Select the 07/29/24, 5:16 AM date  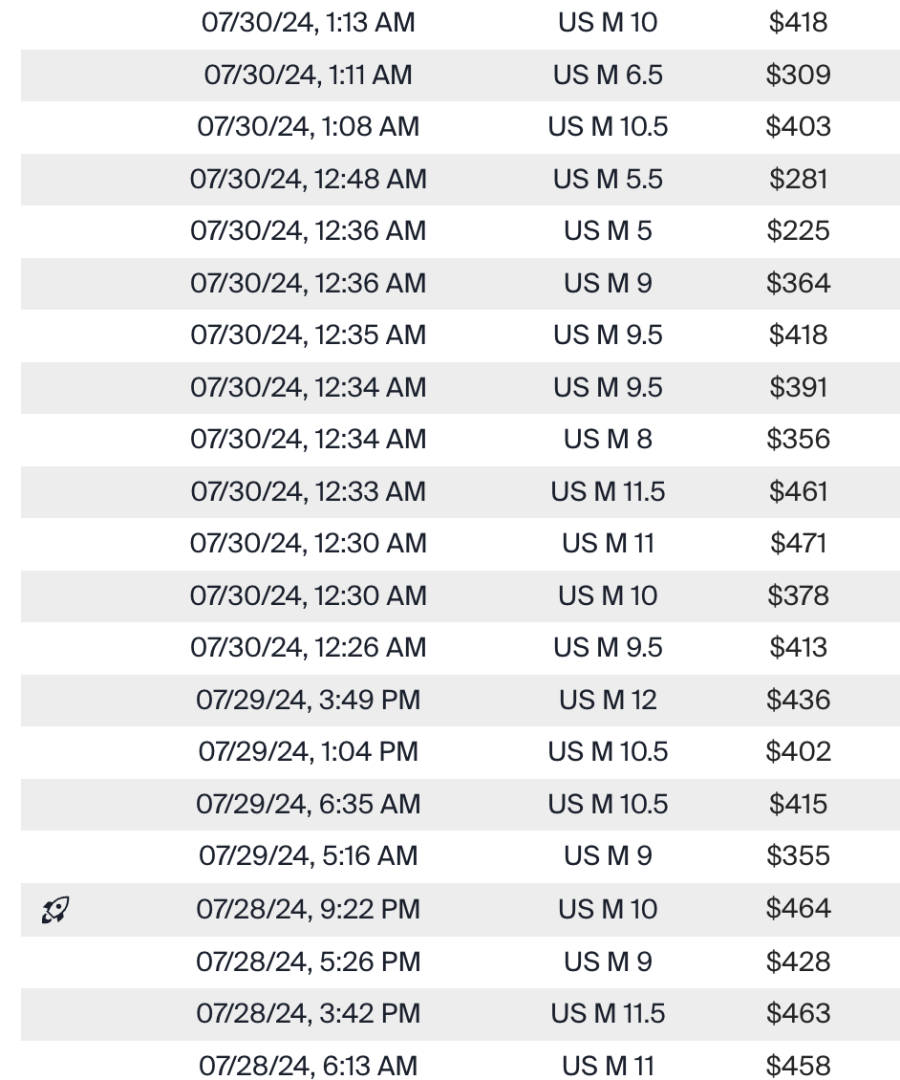click(x=308, y=857)
